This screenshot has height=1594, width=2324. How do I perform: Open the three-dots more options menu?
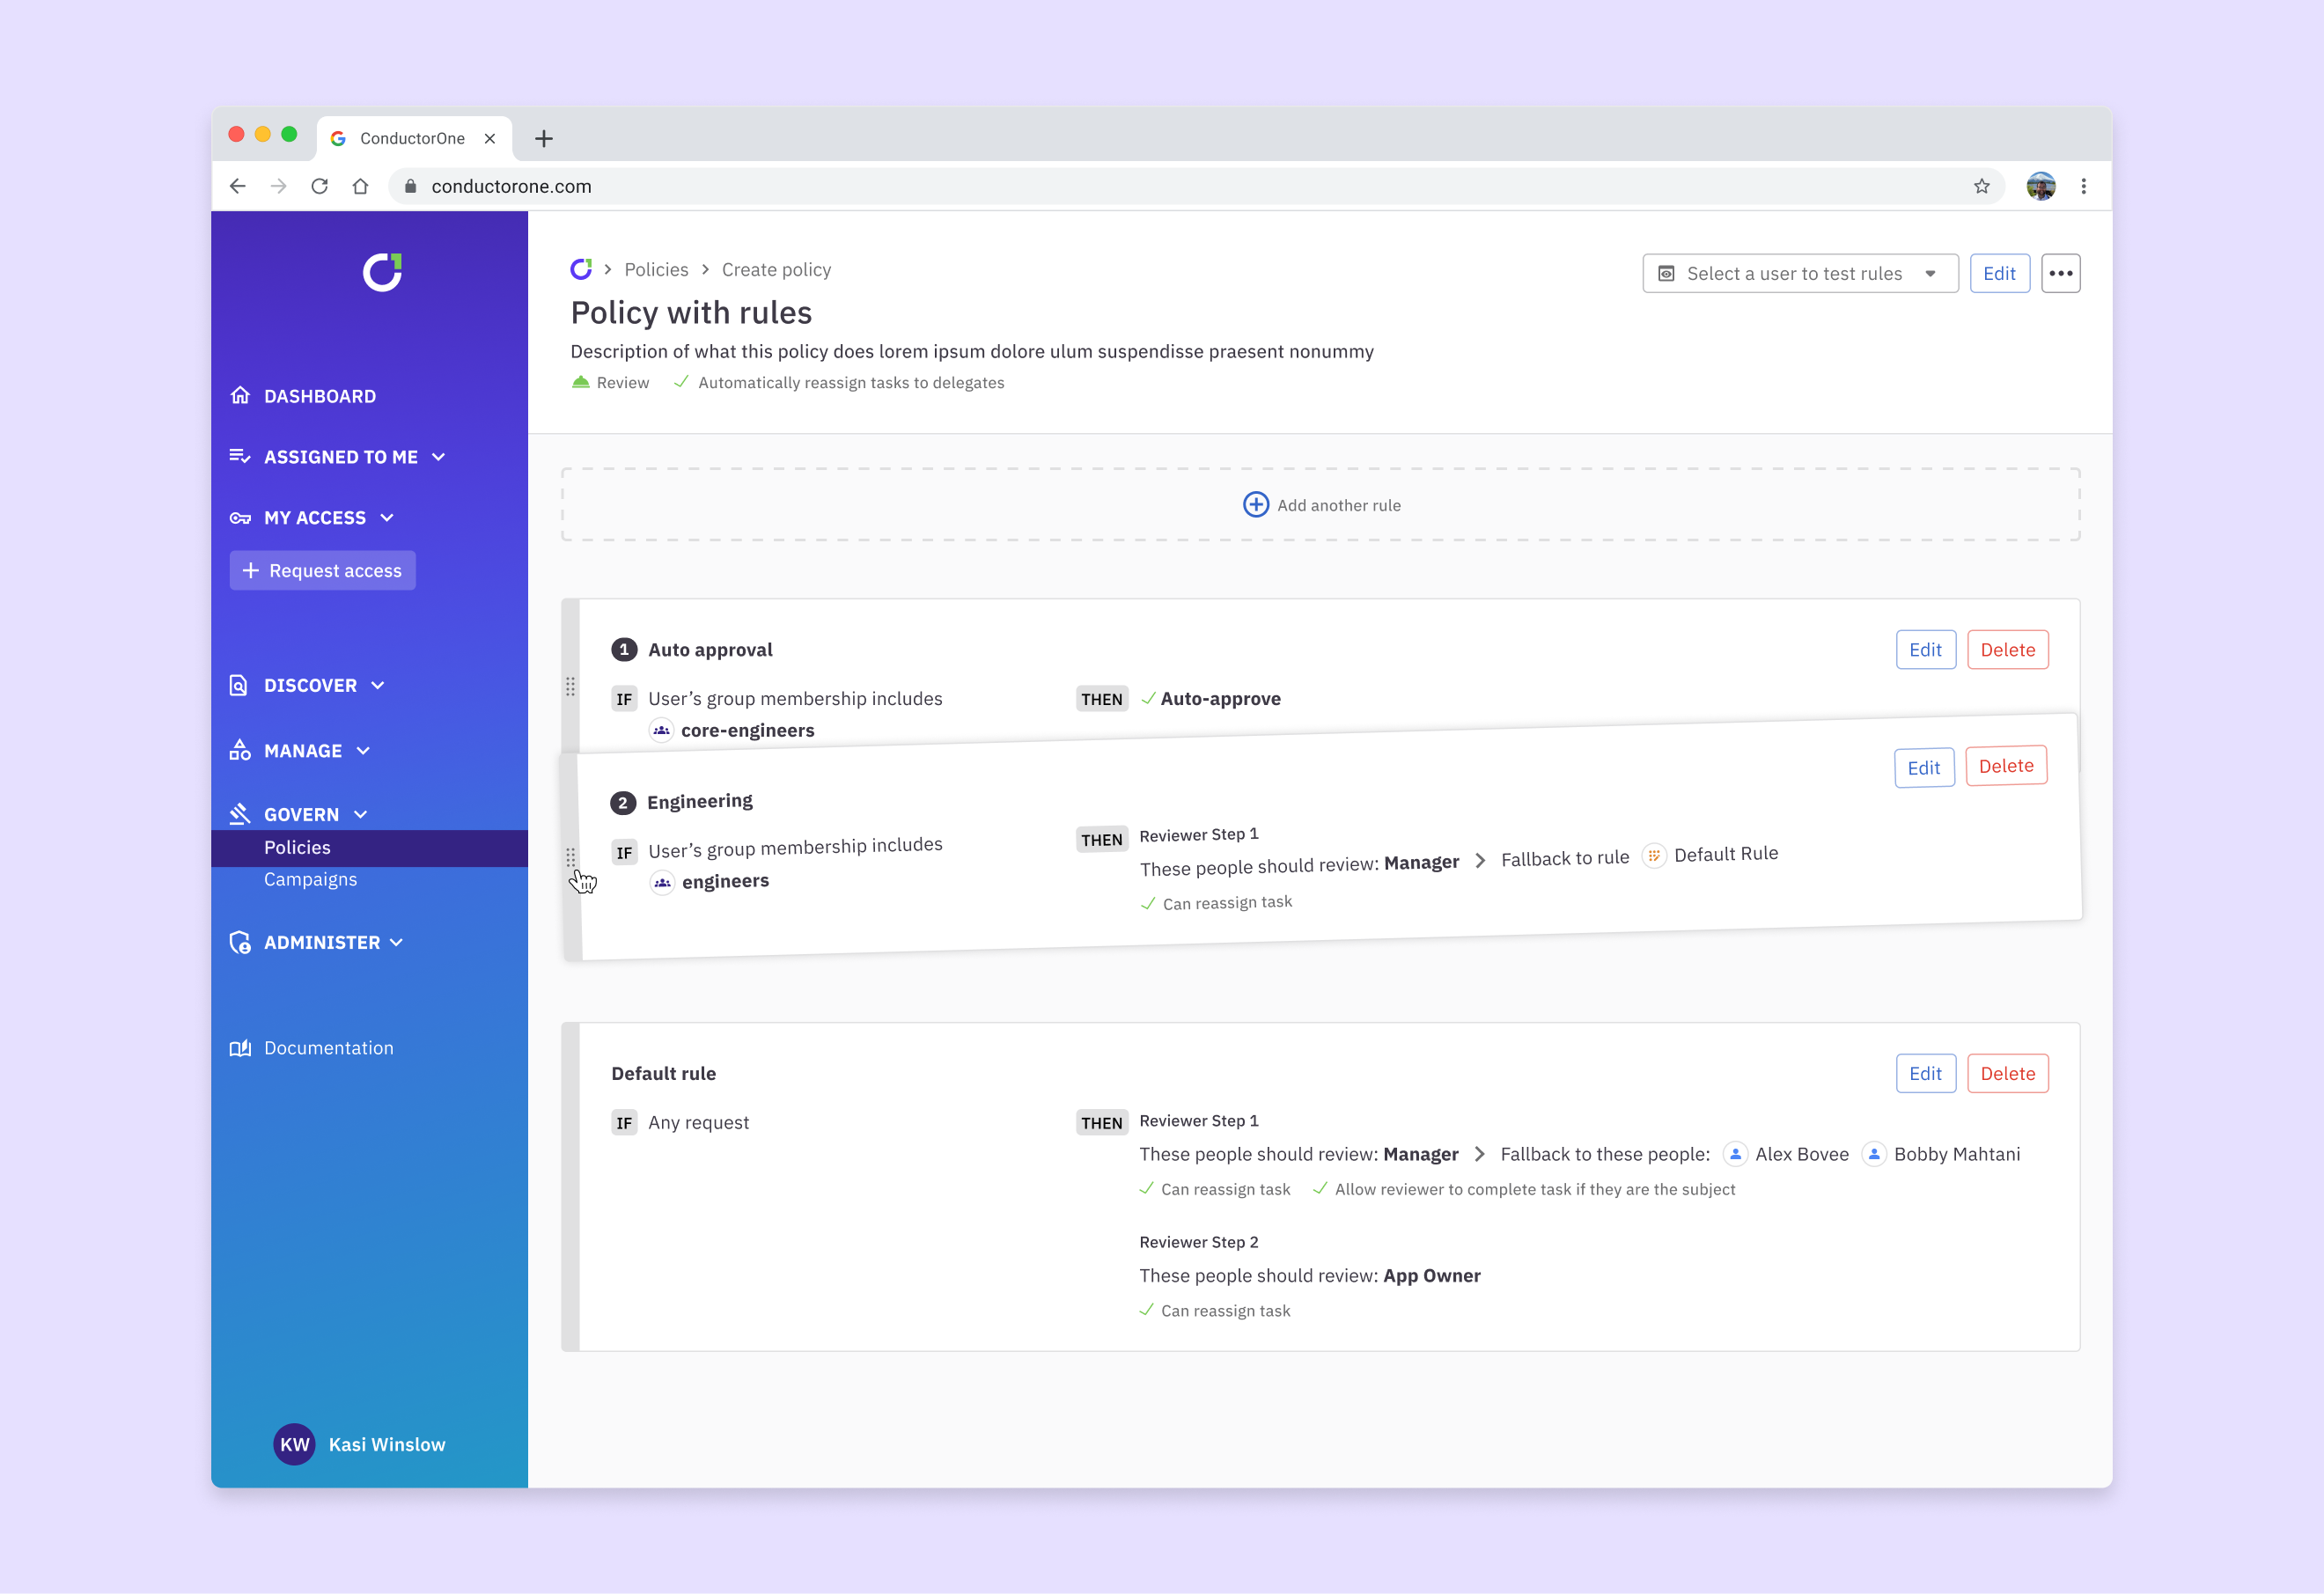click(x=2060, y=273)
